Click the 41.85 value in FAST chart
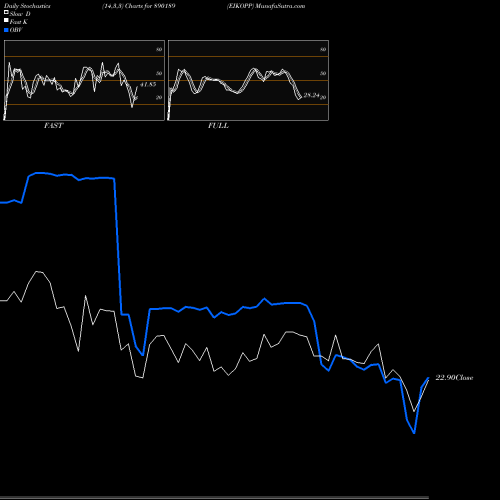Viewport: 500px width, 500px height. click(x=148, y=84)
